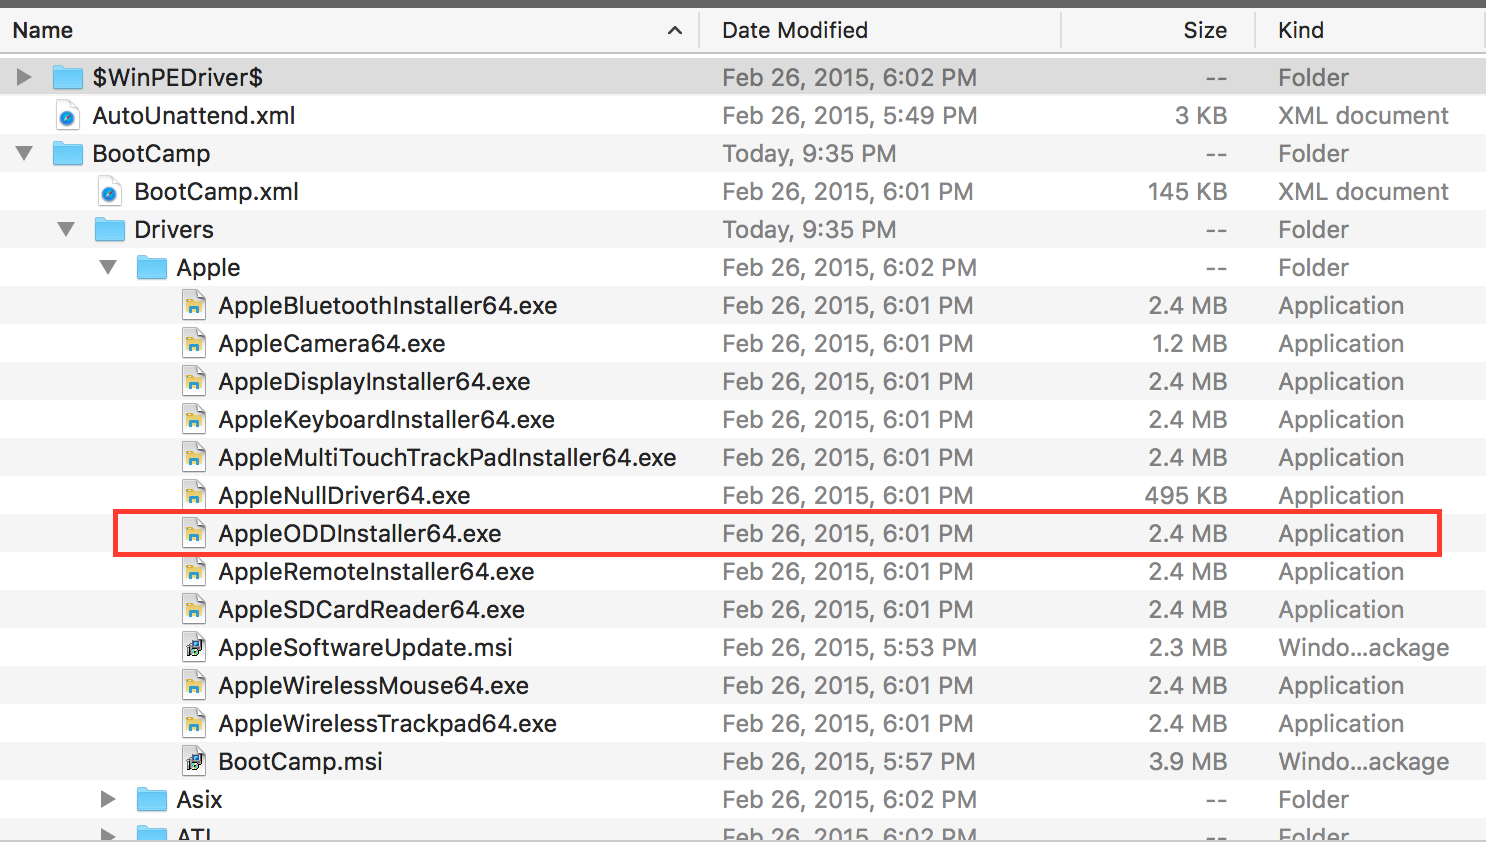Image resolution: width=1486 pixels, height=844 pixels.
Task: Select the Apple folder name
Action: coord(208,268)
